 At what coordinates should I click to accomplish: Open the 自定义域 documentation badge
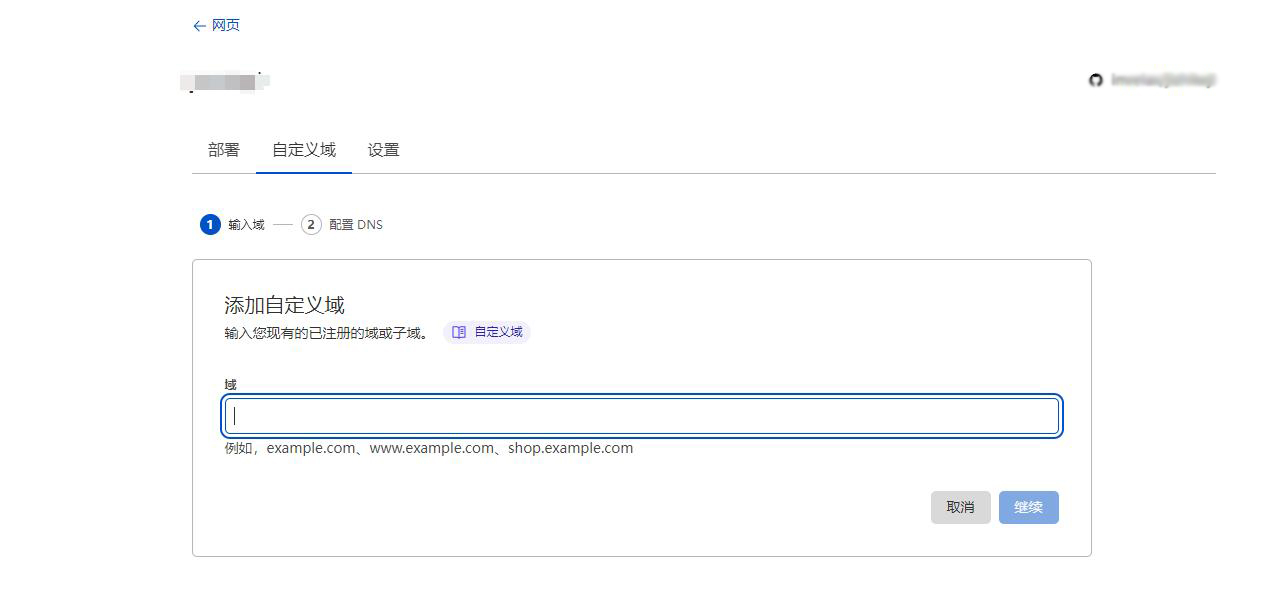pyautogui.click(x=487, y=332)
